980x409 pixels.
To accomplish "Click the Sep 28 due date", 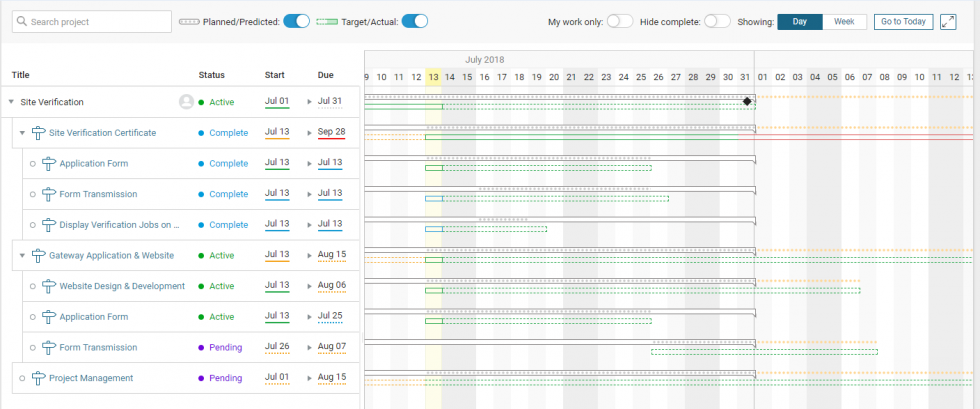I will tap(330, 132).
